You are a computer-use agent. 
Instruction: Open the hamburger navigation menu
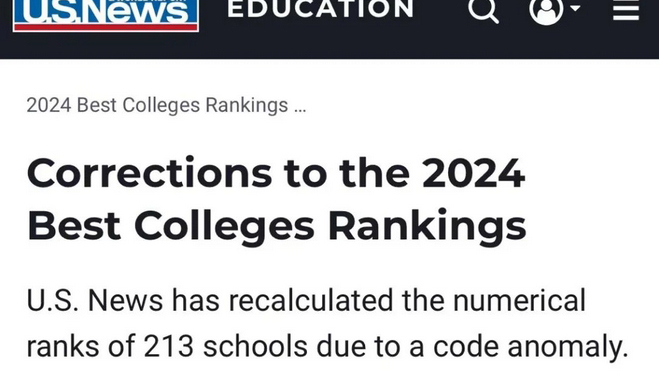pos(626,10)
